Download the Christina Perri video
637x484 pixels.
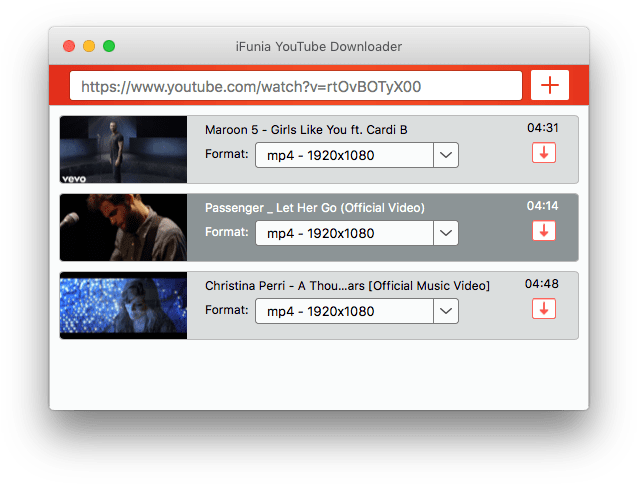pos(543,309)
